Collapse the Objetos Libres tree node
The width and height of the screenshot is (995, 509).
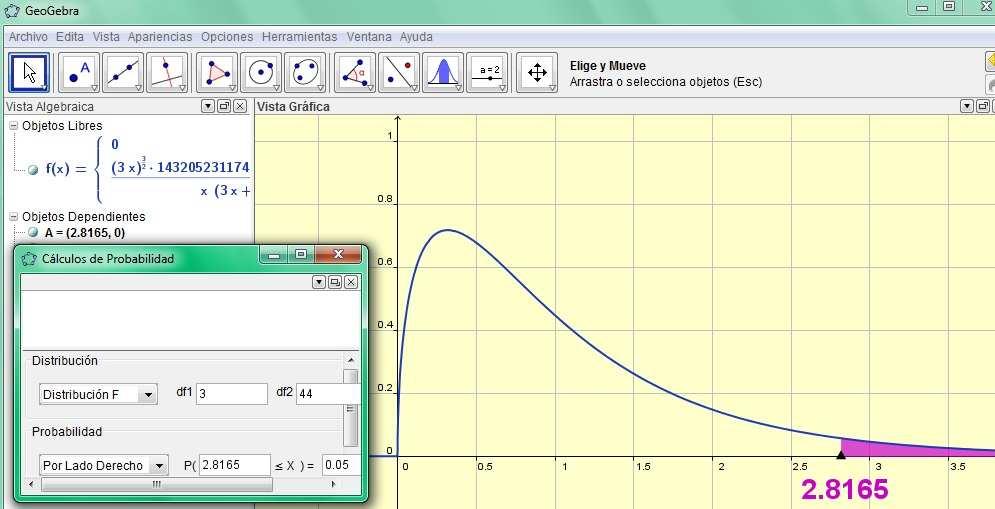click(13, 126)
